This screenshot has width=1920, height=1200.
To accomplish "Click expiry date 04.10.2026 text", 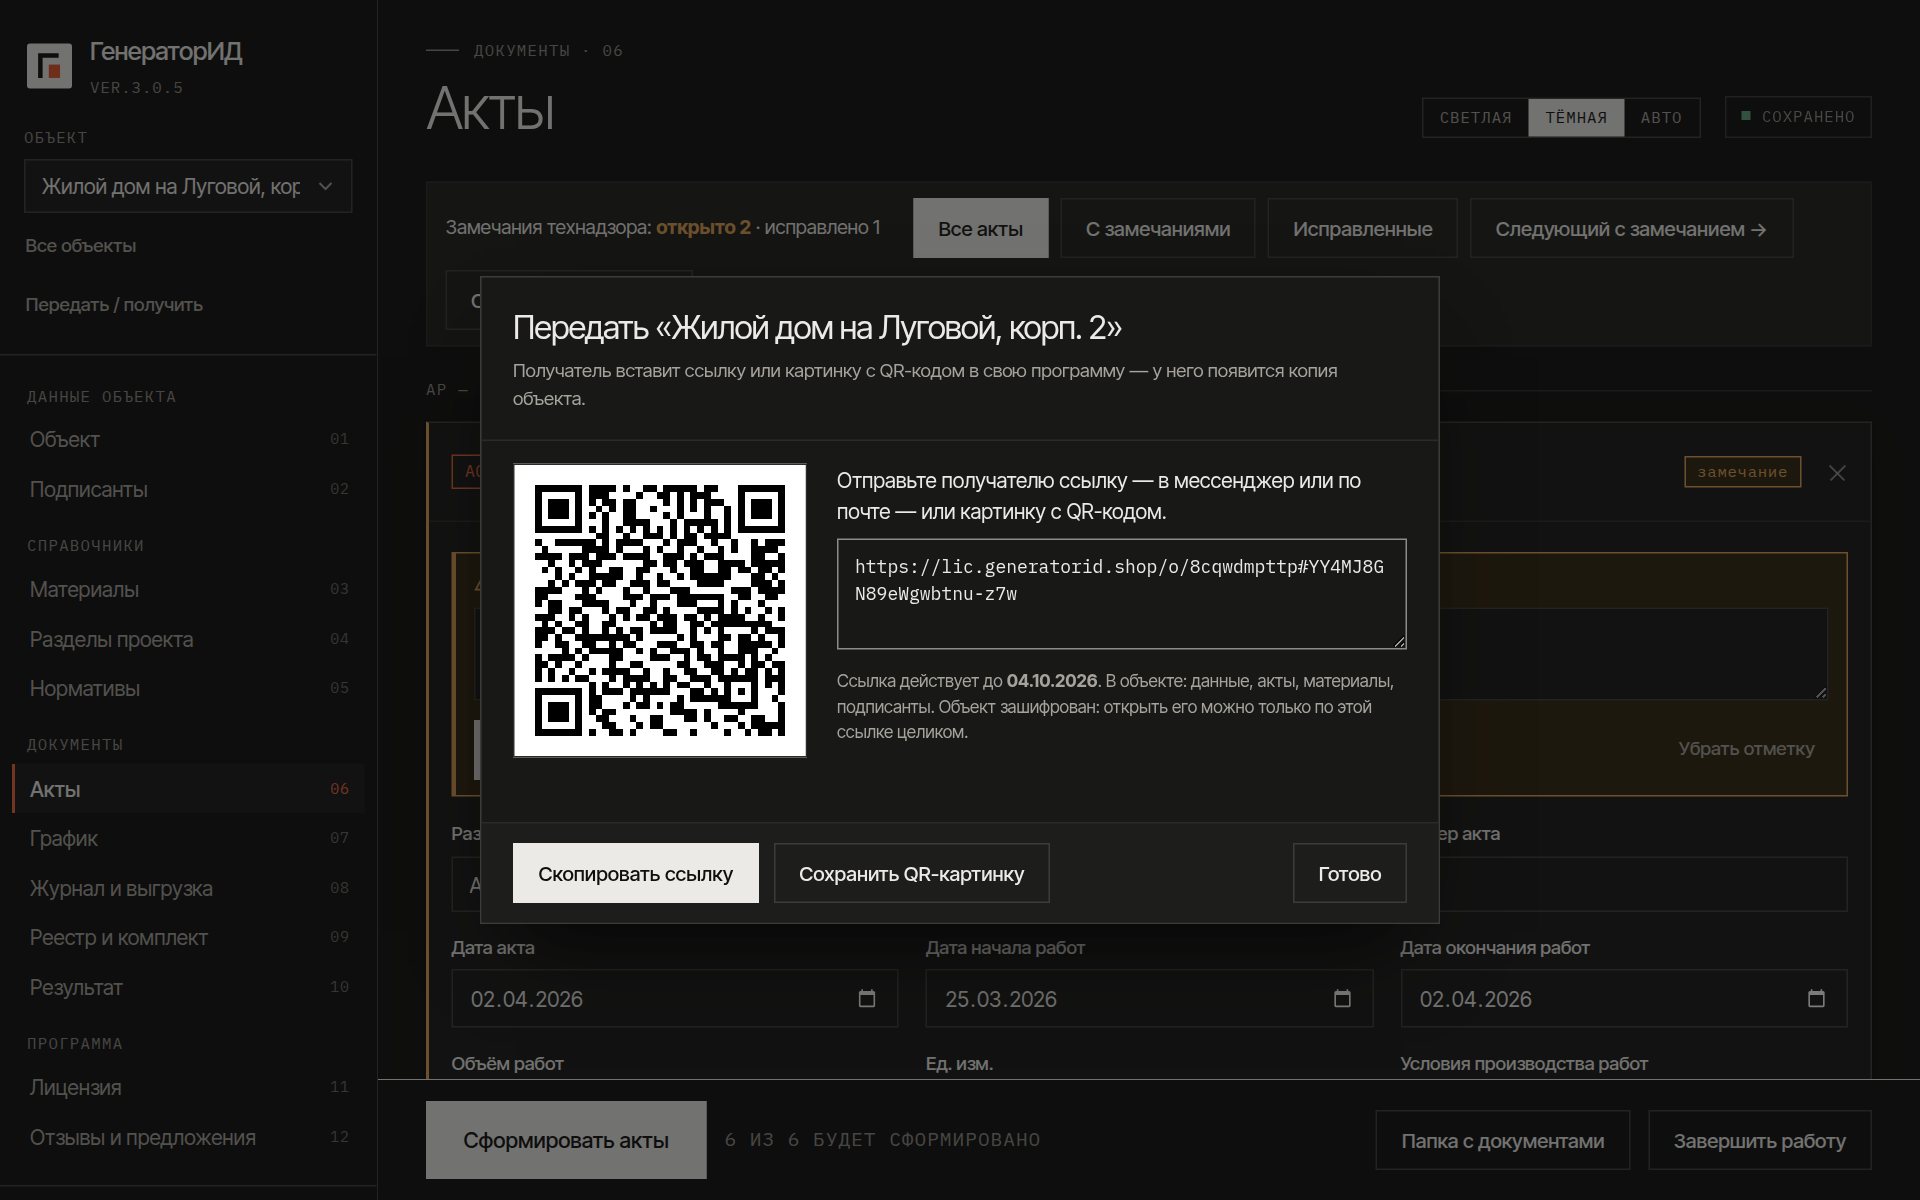I will pyautogui.click(x=1052, y=681).
